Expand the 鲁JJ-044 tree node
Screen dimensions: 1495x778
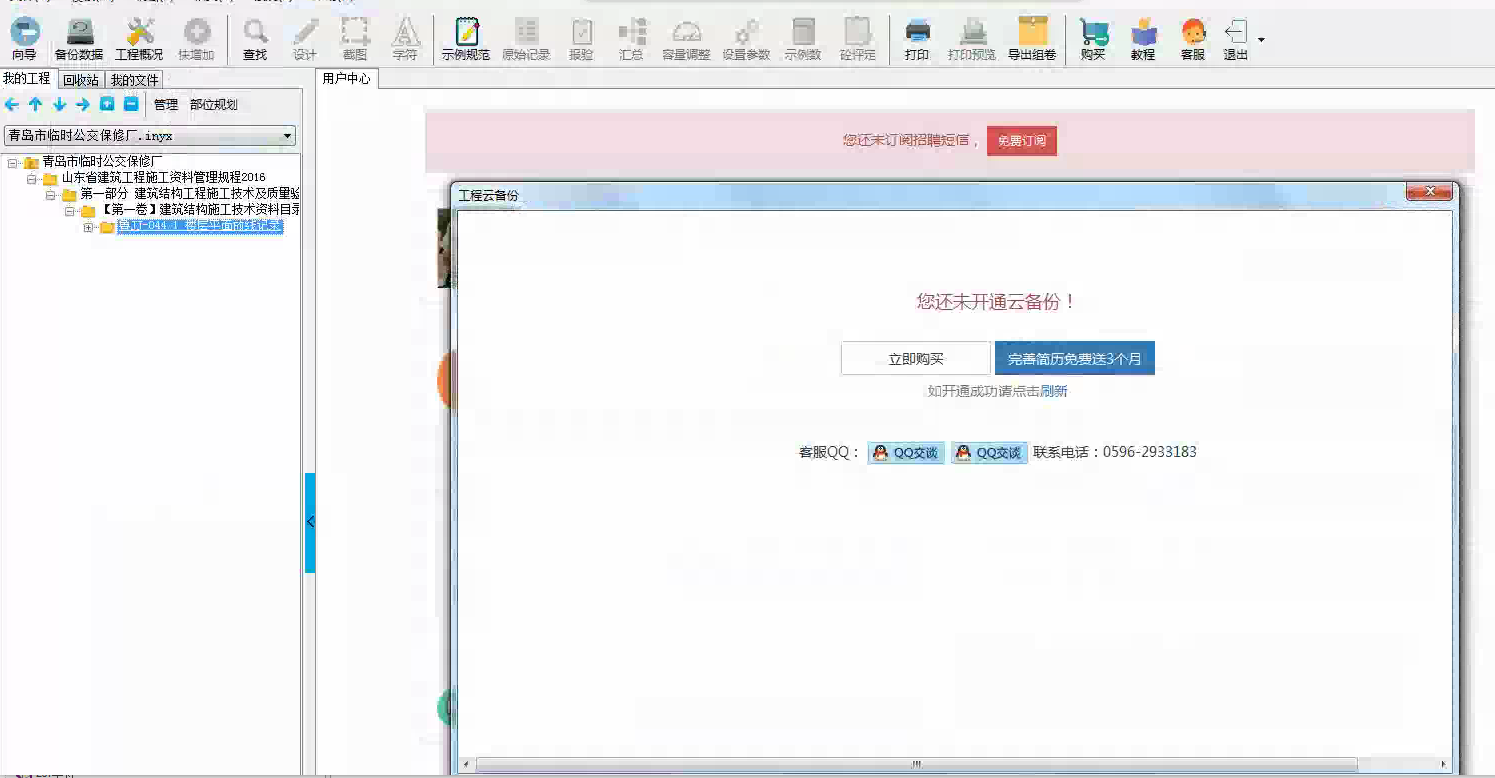(88, 227)
